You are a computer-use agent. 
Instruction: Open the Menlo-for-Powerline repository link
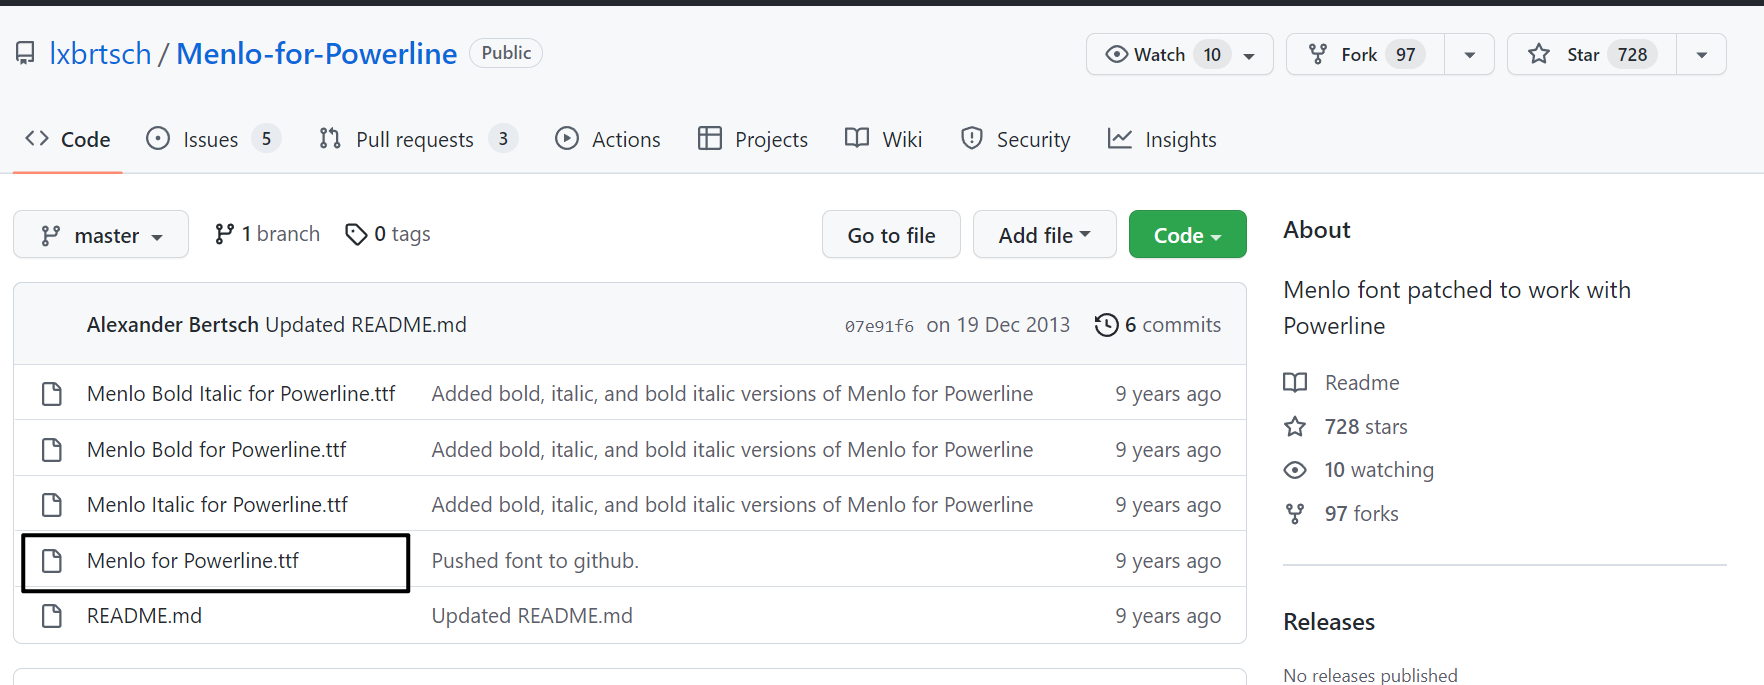[x=316, y=53]
